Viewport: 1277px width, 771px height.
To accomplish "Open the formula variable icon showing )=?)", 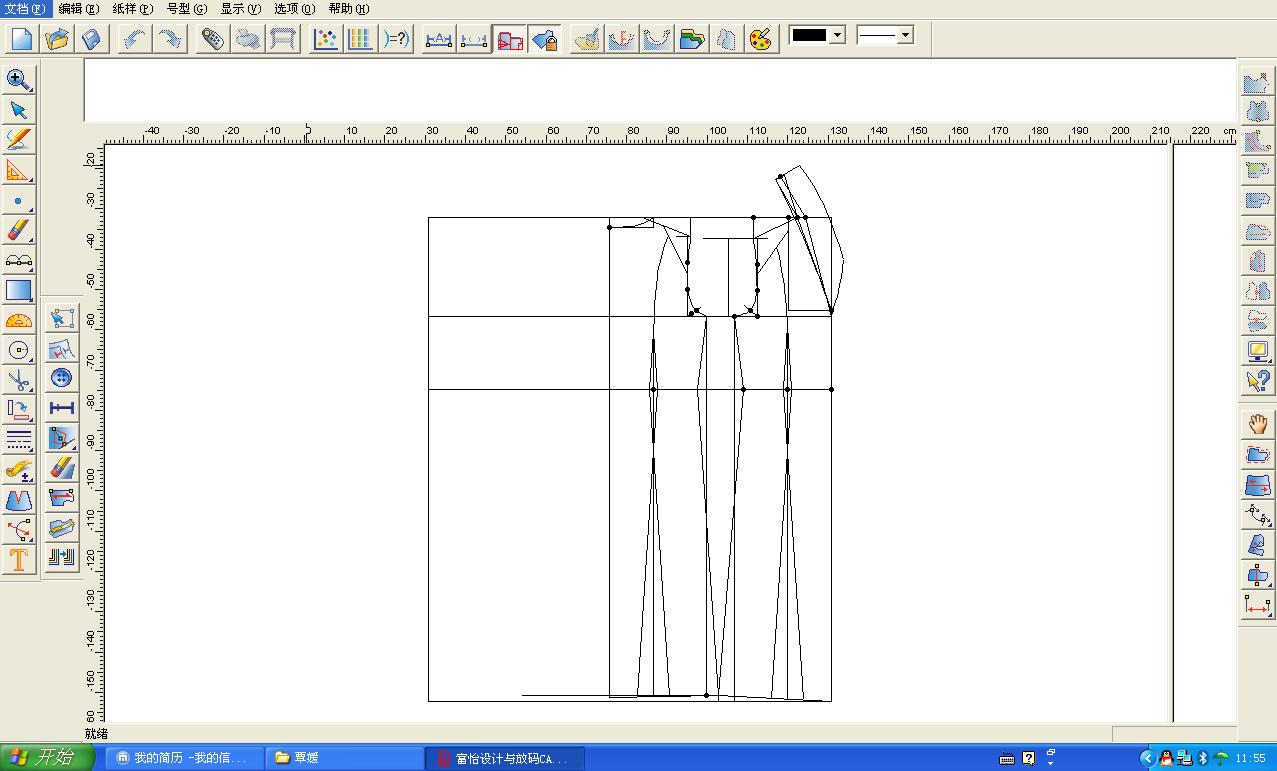I will pyautogui.click(x=396, y=39).
